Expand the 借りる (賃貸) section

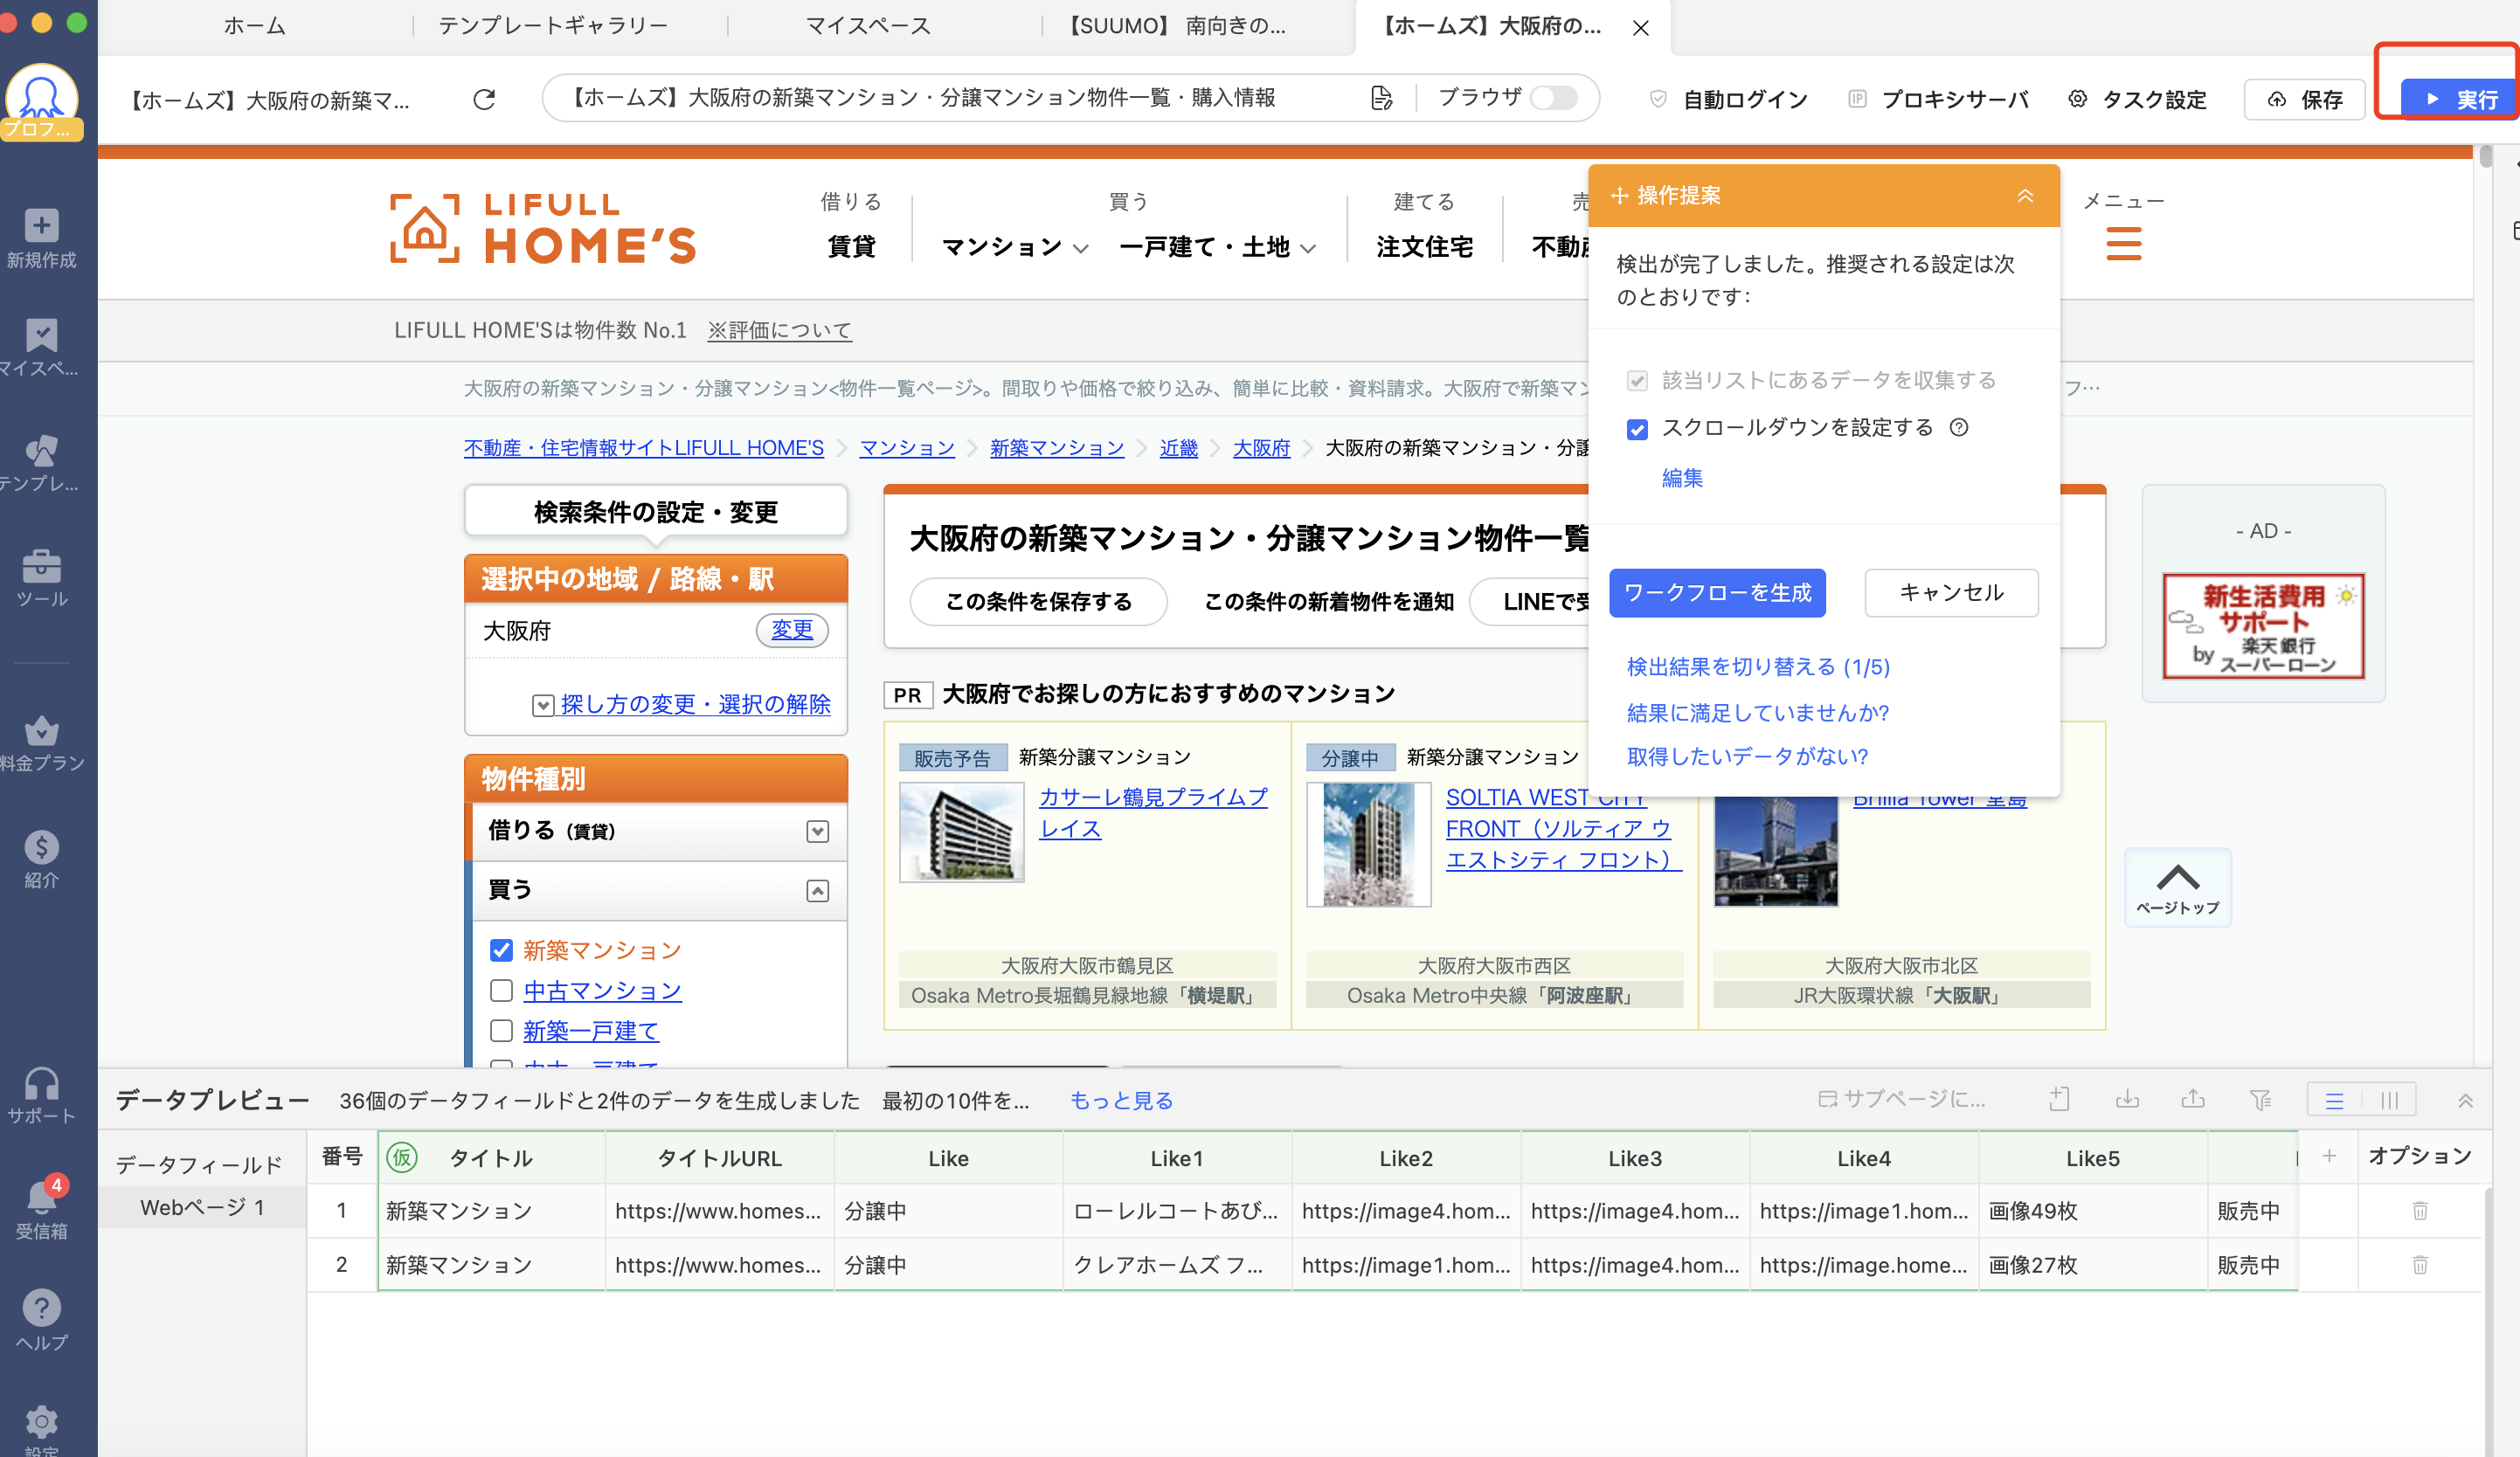point(817,831)
